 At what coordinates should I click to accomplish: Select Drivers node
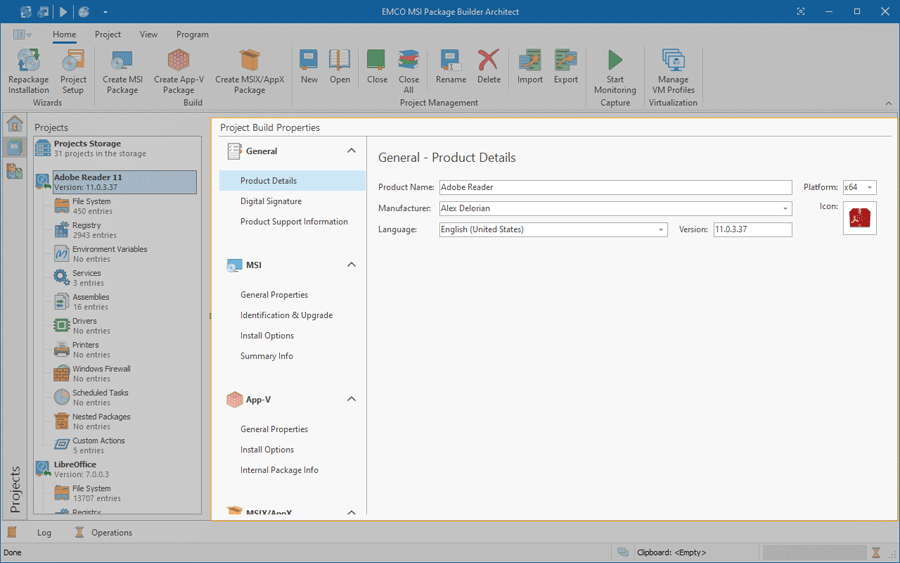[82, 326]
